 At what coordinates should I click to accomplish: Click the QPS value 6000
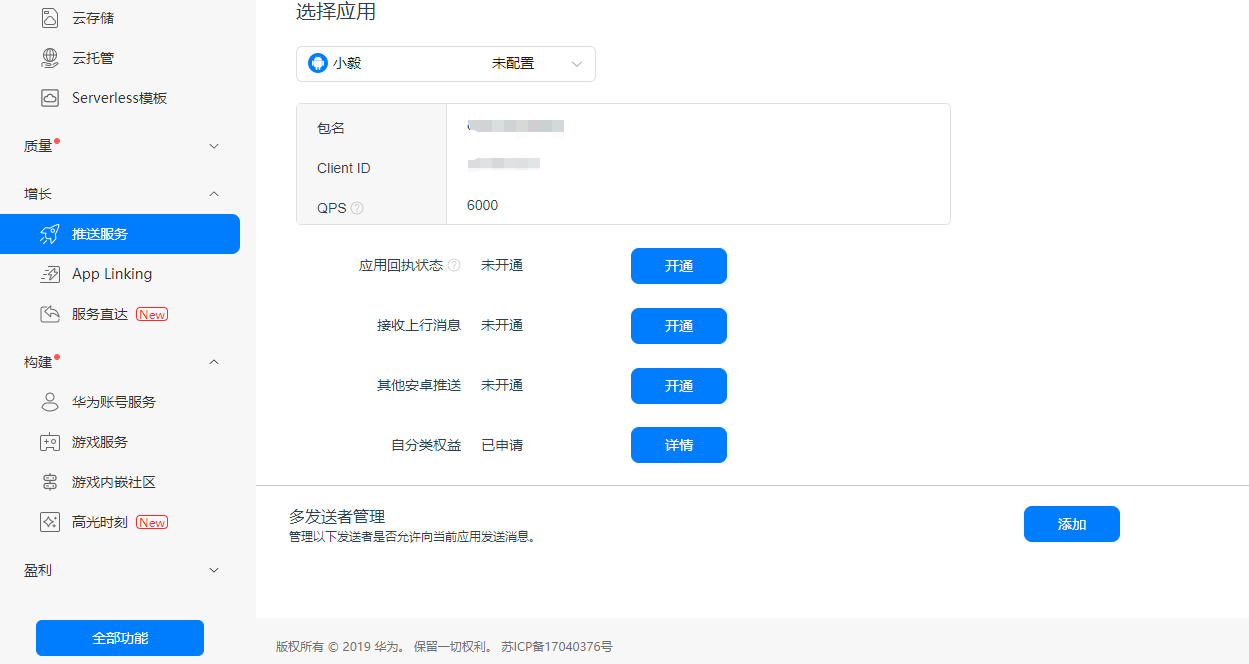(x=482, y=205)
